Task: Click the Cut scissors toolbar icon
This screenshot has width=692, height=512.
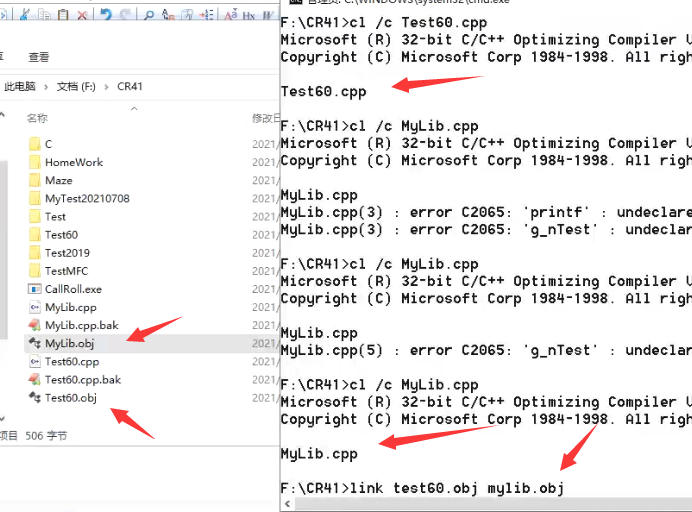Action: pos(24,14)
